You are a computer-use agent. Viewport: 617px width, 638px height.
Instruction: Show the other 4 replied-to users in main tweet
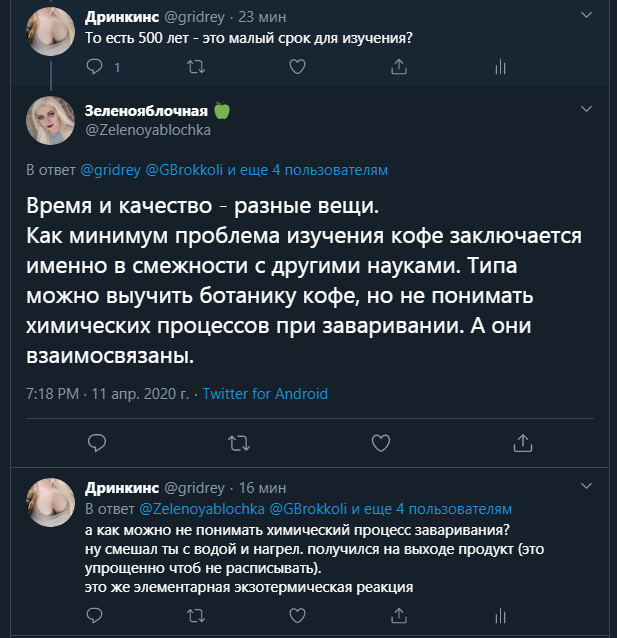[321, 171]
